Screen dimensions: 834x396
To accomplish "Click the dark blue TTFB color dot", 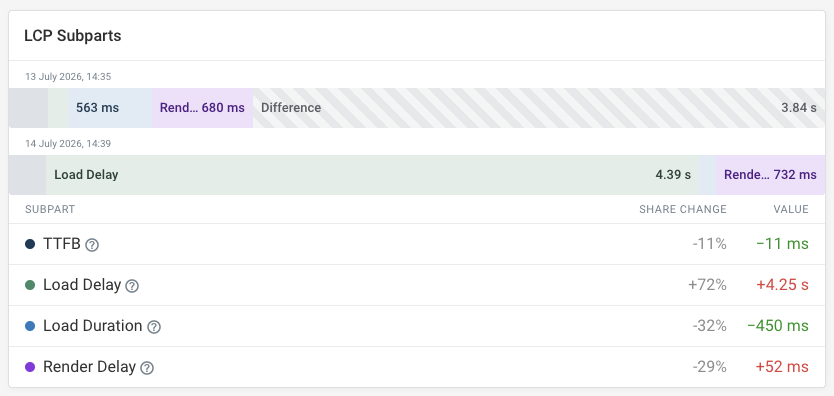I will click(30, 244).
